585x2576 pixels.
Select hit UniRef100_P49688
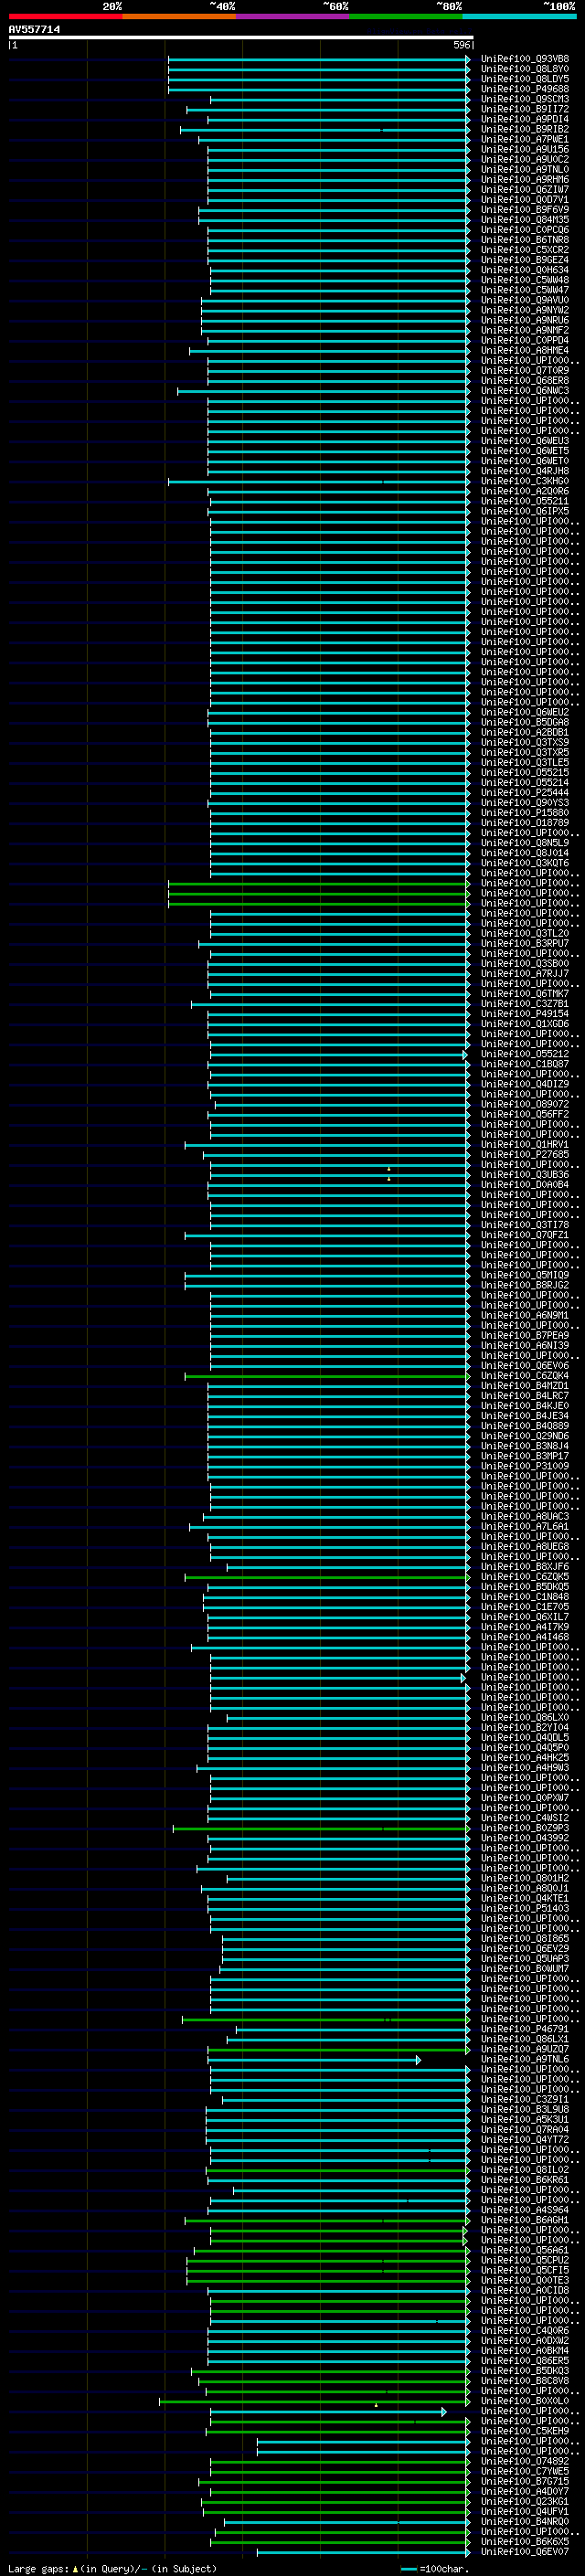(x=525, y=89)
